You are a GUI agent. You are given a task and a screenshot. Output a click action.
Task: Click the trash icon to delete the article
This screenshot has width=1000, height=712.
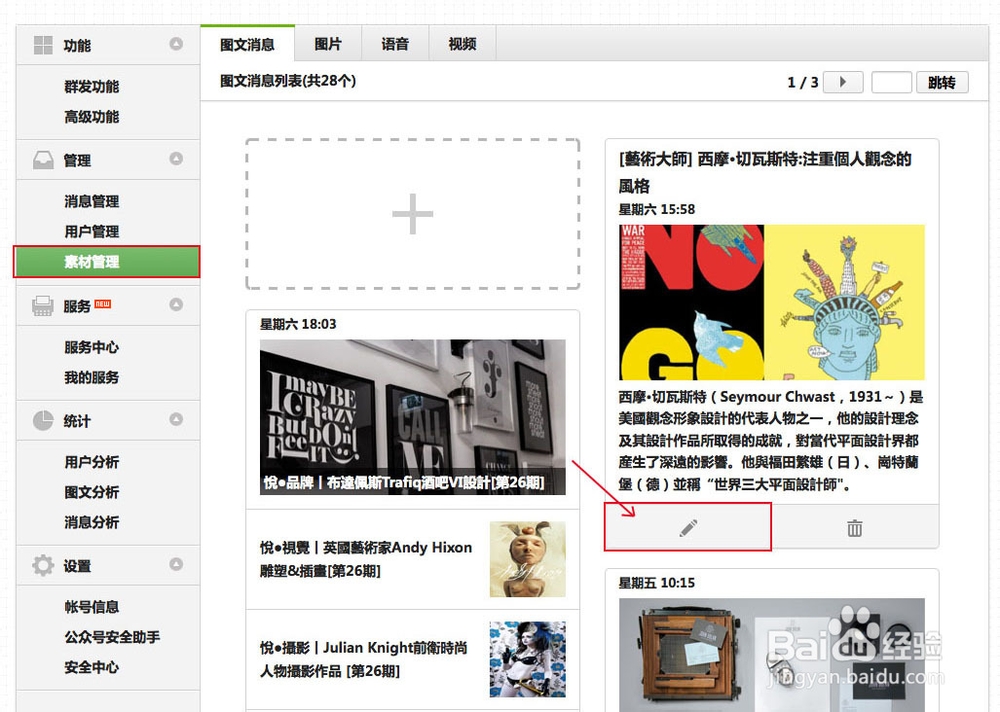[853, 527]
